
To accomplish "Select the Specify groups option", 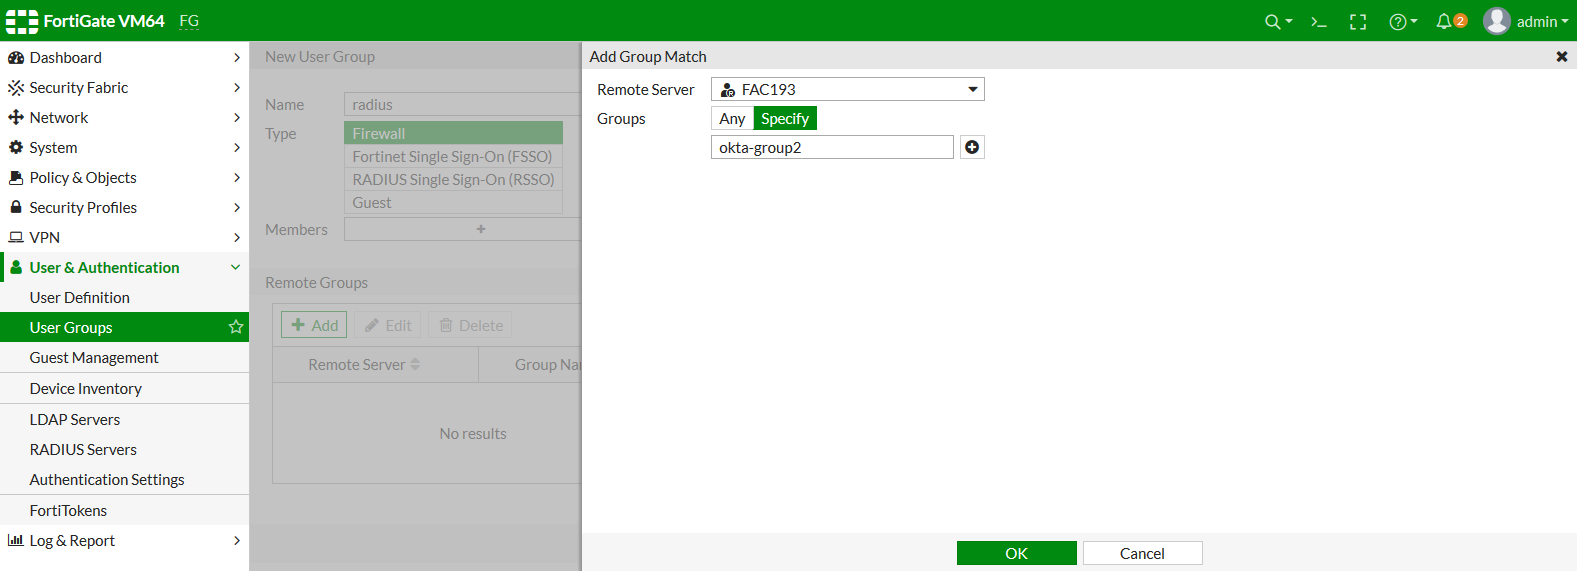I will 785,119.
